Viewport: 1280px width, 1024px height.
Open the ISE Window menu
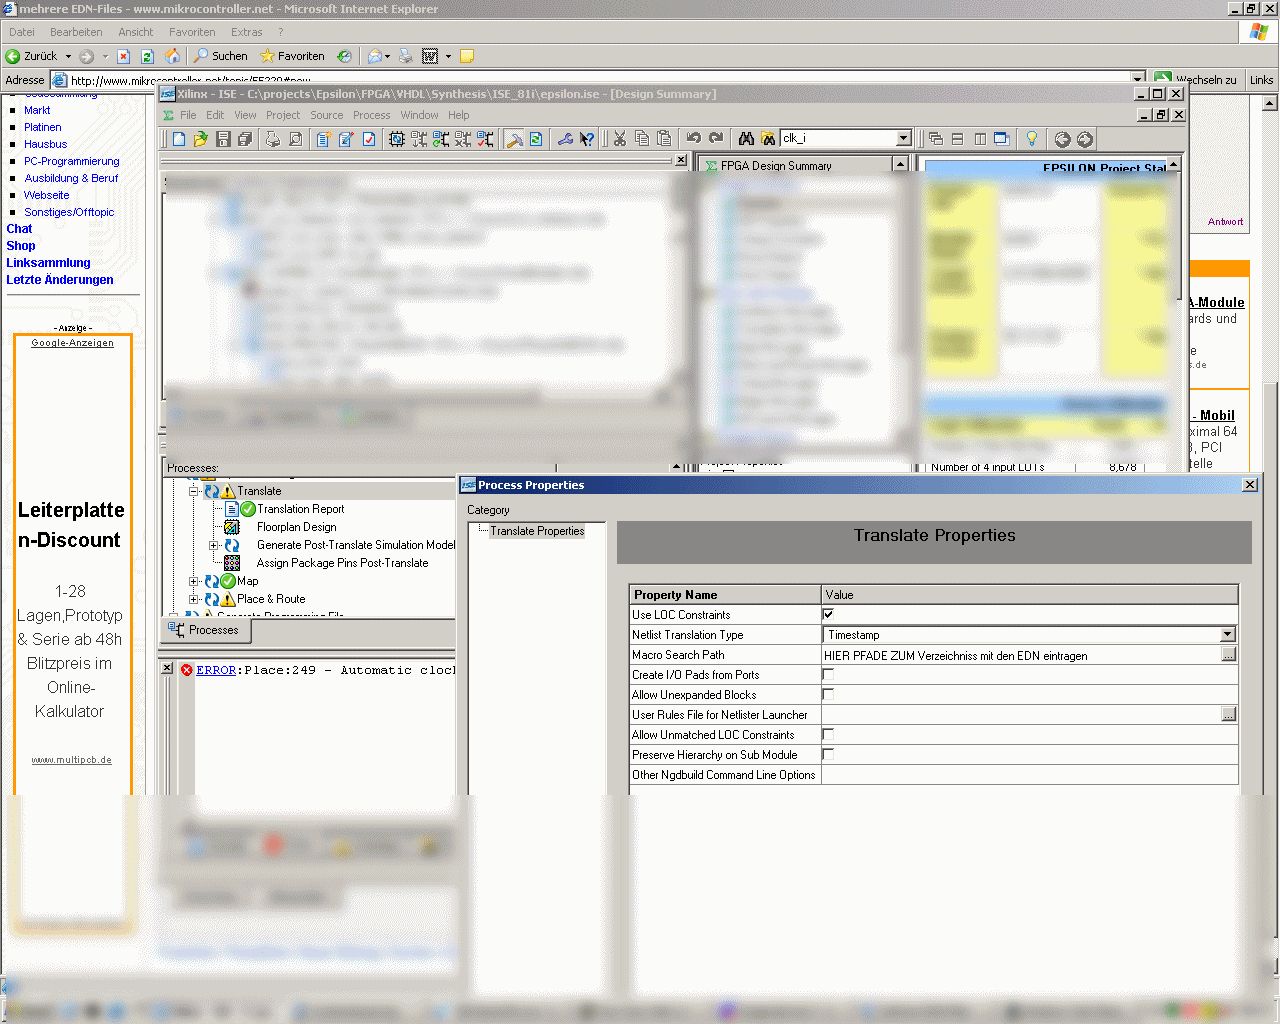(419, 115)
